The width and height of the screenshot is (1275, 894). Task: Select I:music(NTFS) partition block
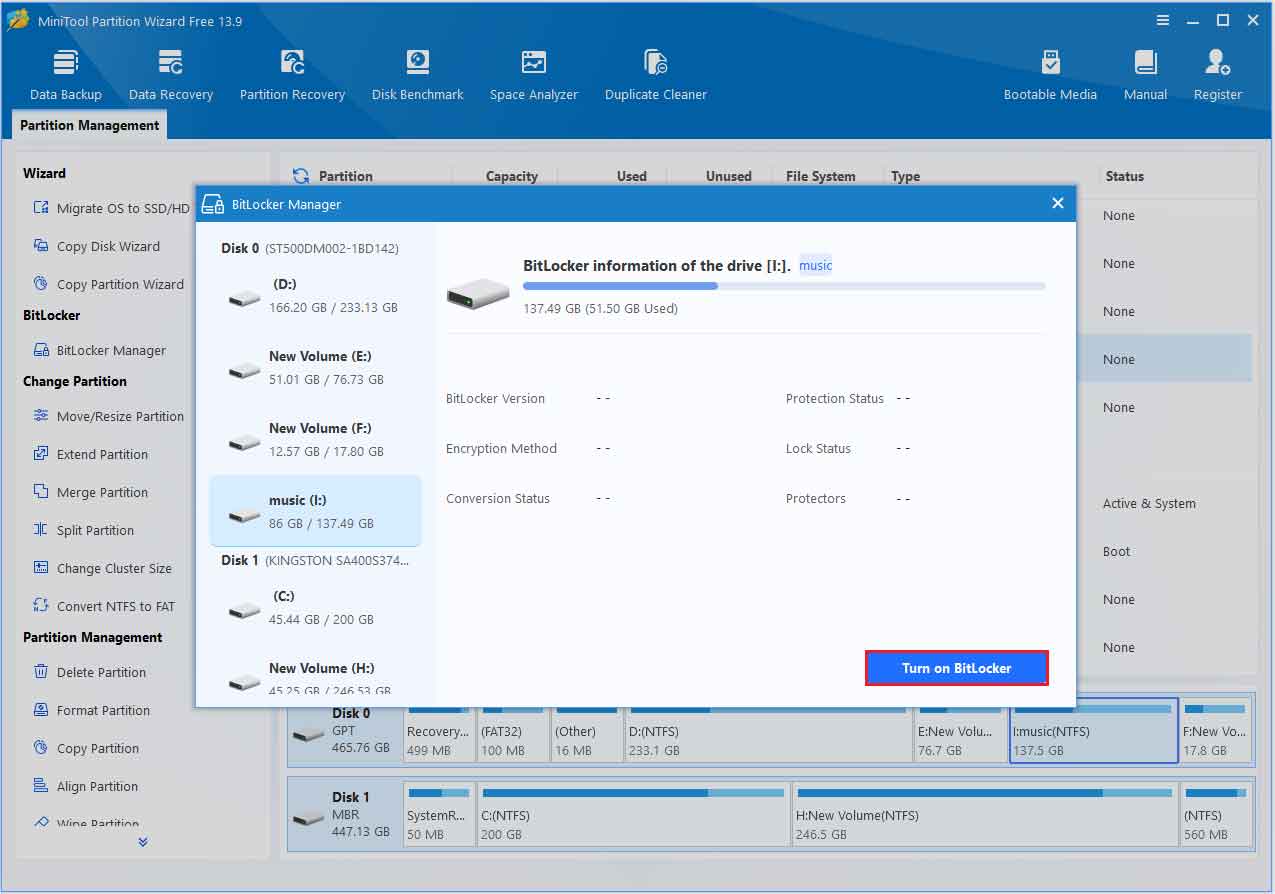click(1094, 731)
